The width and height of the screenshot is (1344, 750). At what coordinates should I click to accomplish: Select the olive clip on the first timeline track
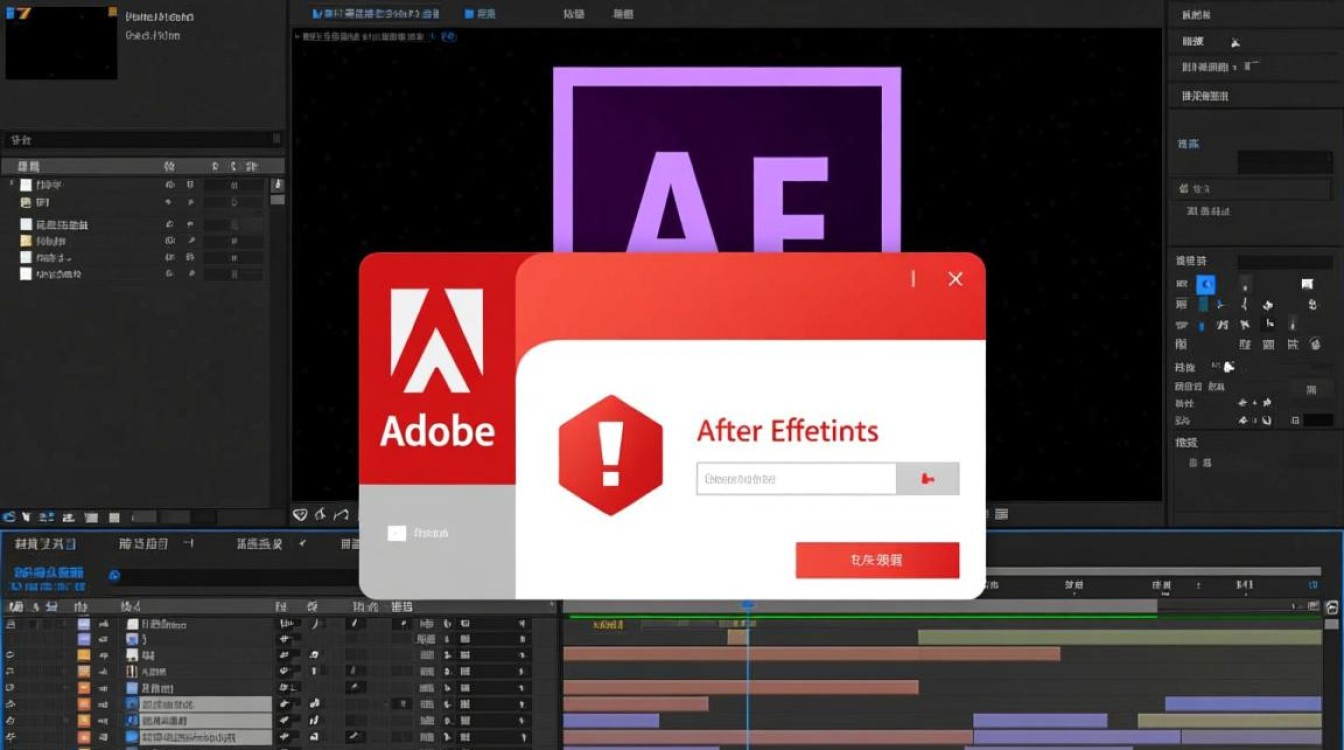click(1120, 637)
